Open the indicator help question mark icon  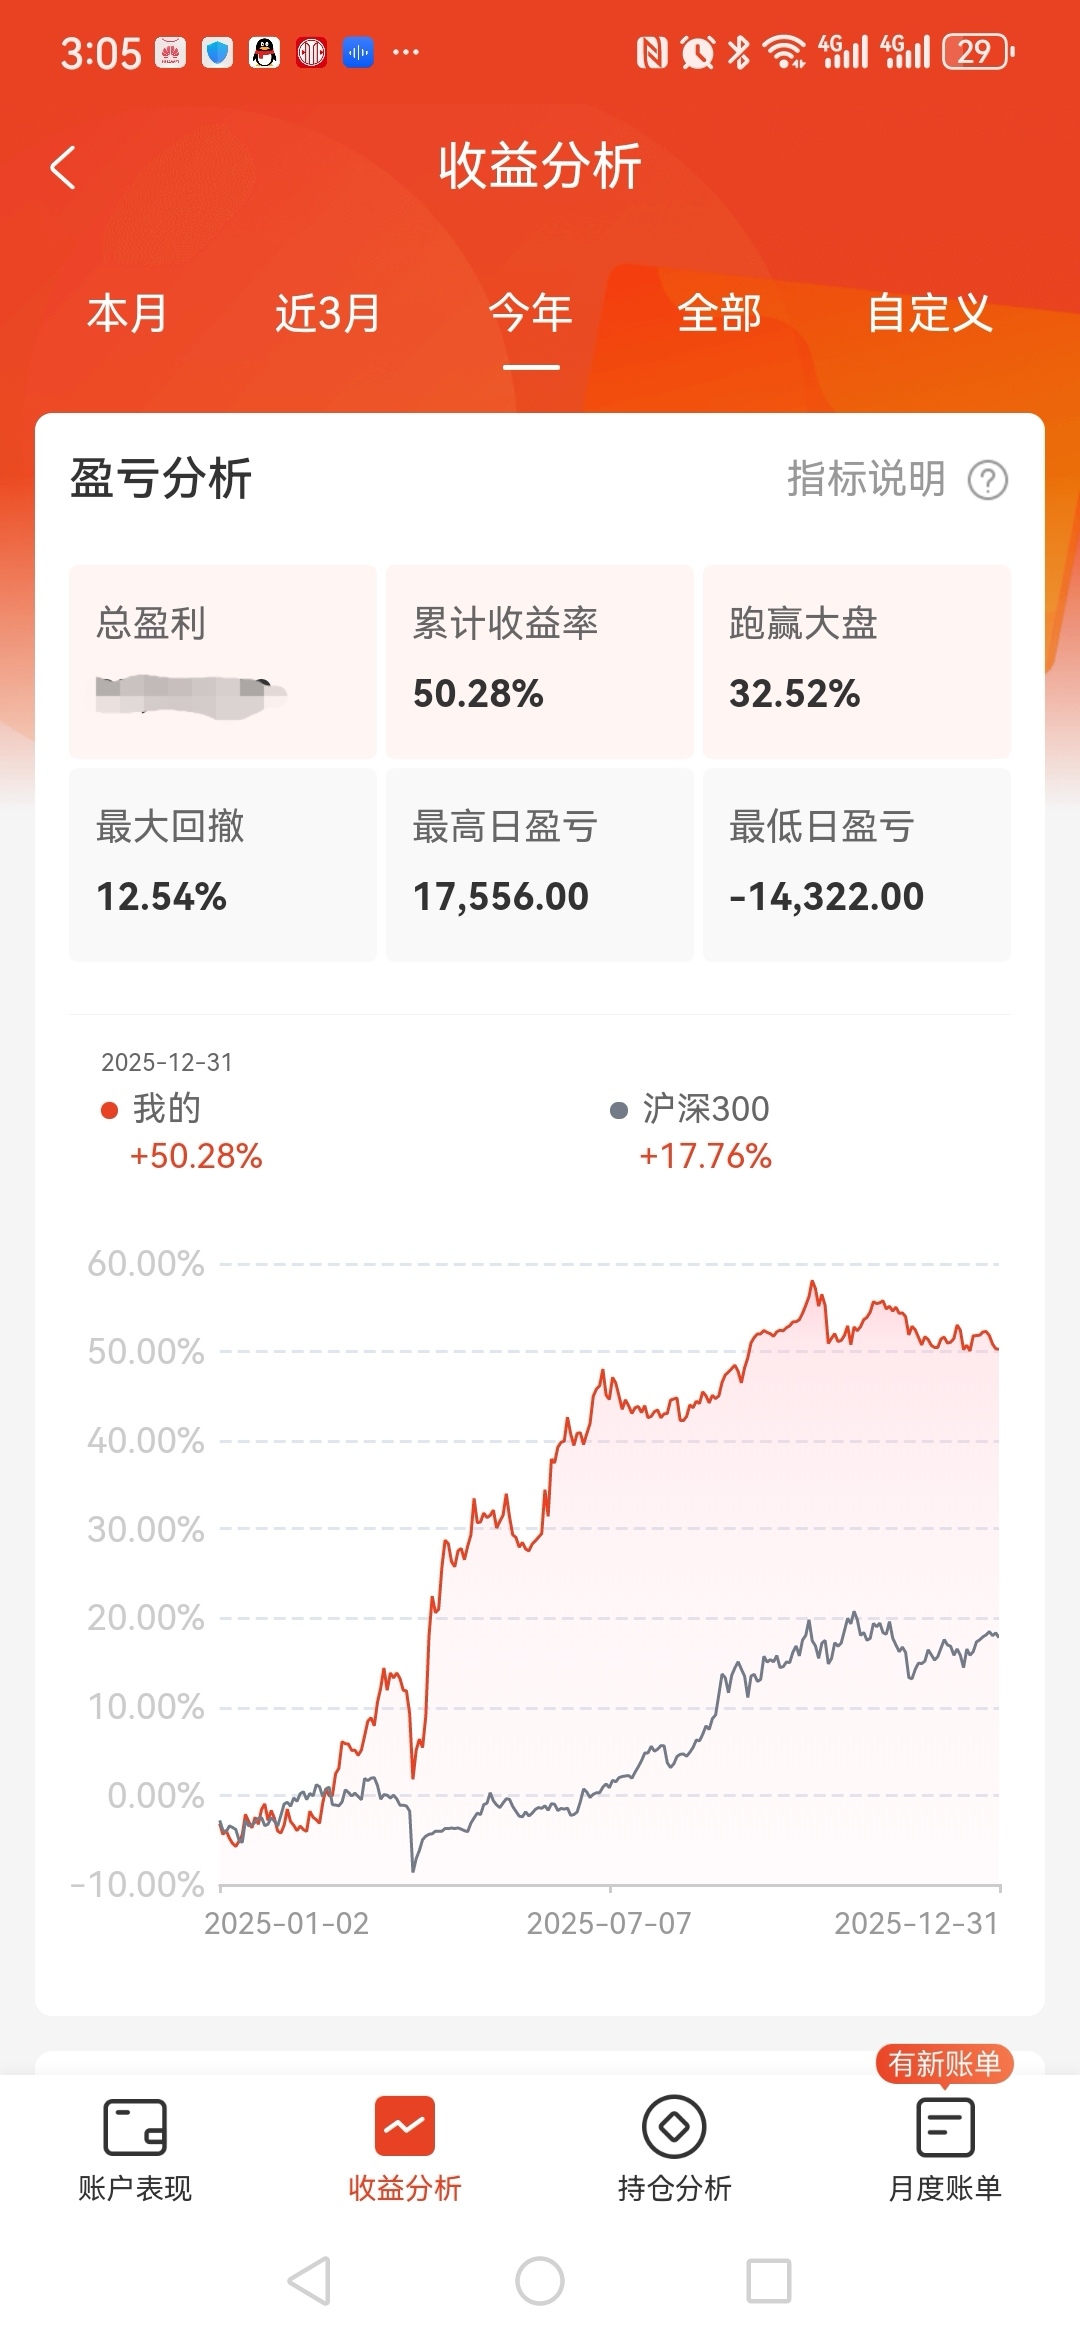coord(987,480)
